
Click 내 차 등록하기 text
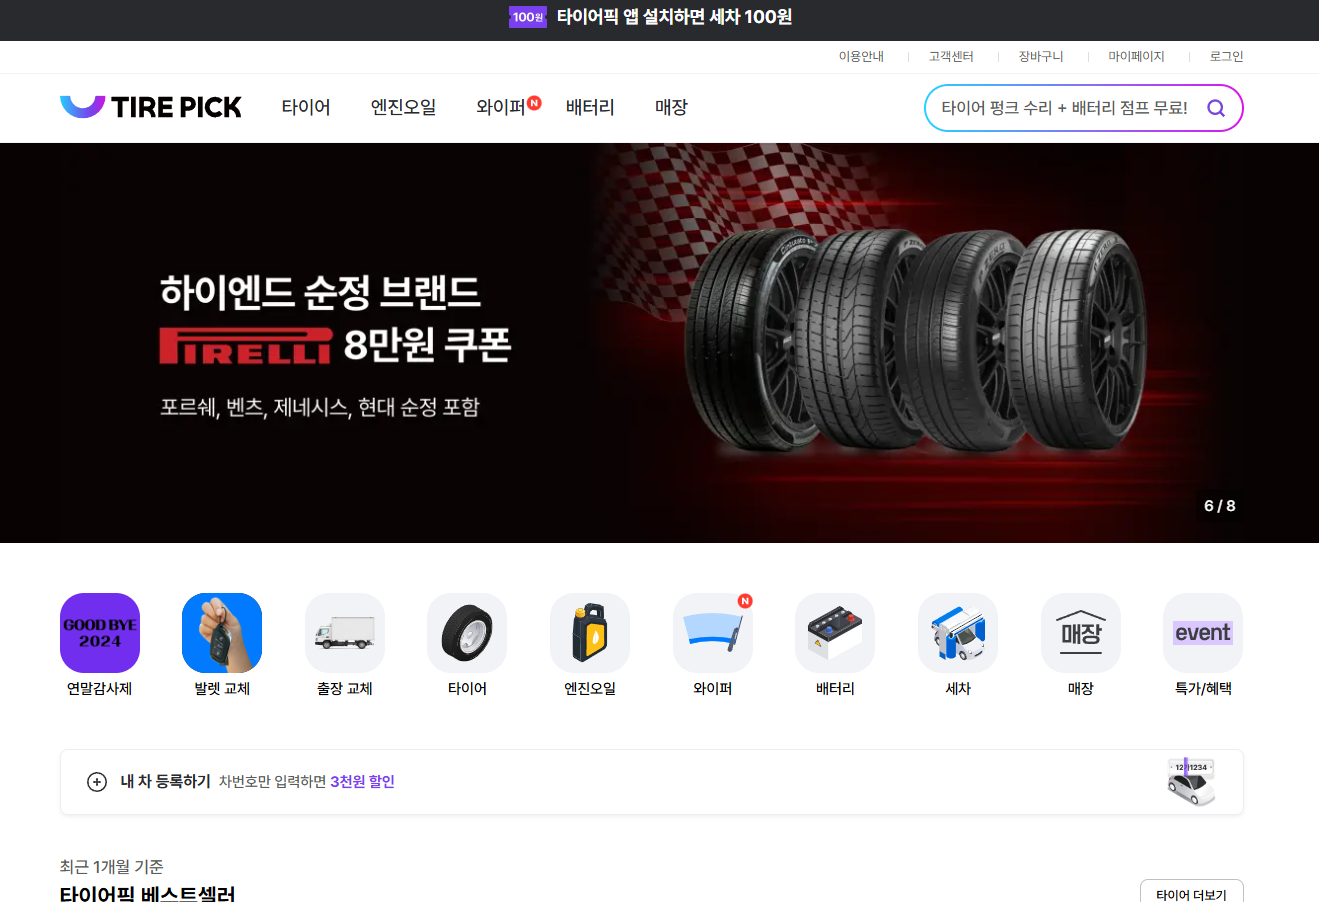[166, 782]
